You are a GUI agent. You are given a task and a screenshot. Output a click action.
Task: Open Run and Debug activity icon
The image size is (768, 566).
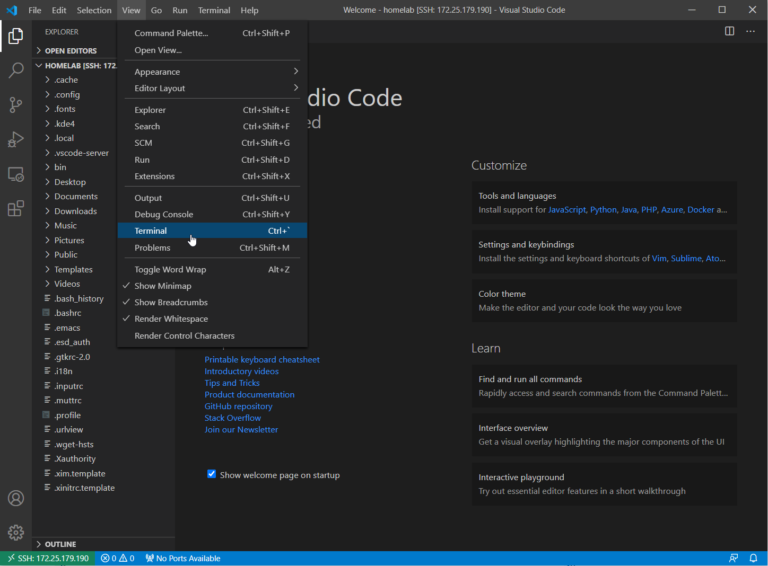[x=16, y=139]
